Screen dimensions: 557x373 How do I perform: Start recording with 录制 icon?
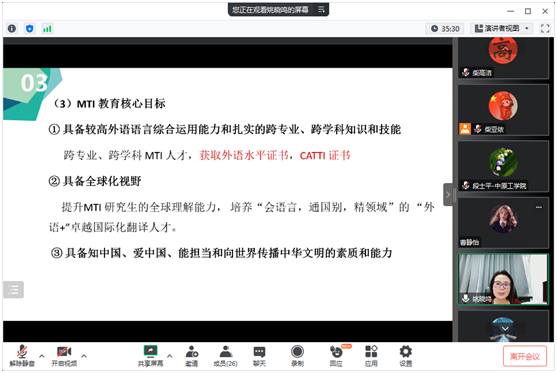pyautogui.click(x=297, y=356)
